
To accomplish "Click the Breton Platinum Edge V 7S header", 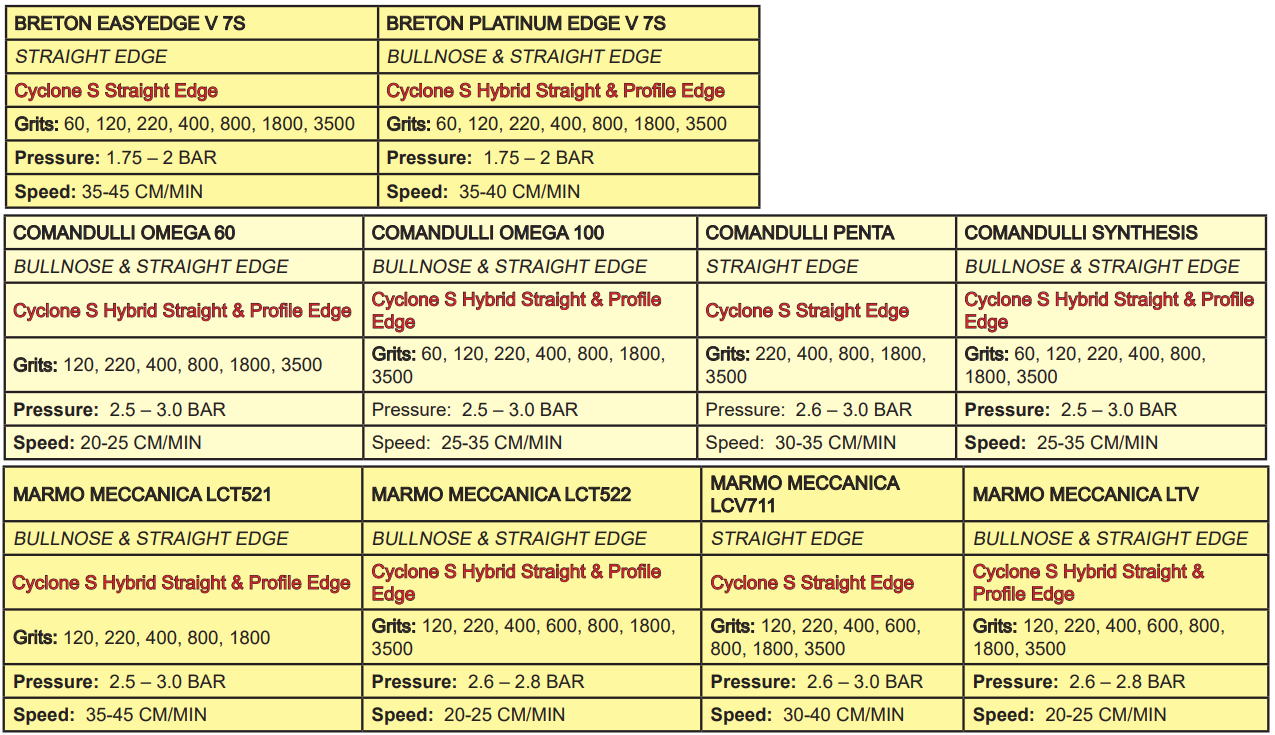I will [526, 23].
